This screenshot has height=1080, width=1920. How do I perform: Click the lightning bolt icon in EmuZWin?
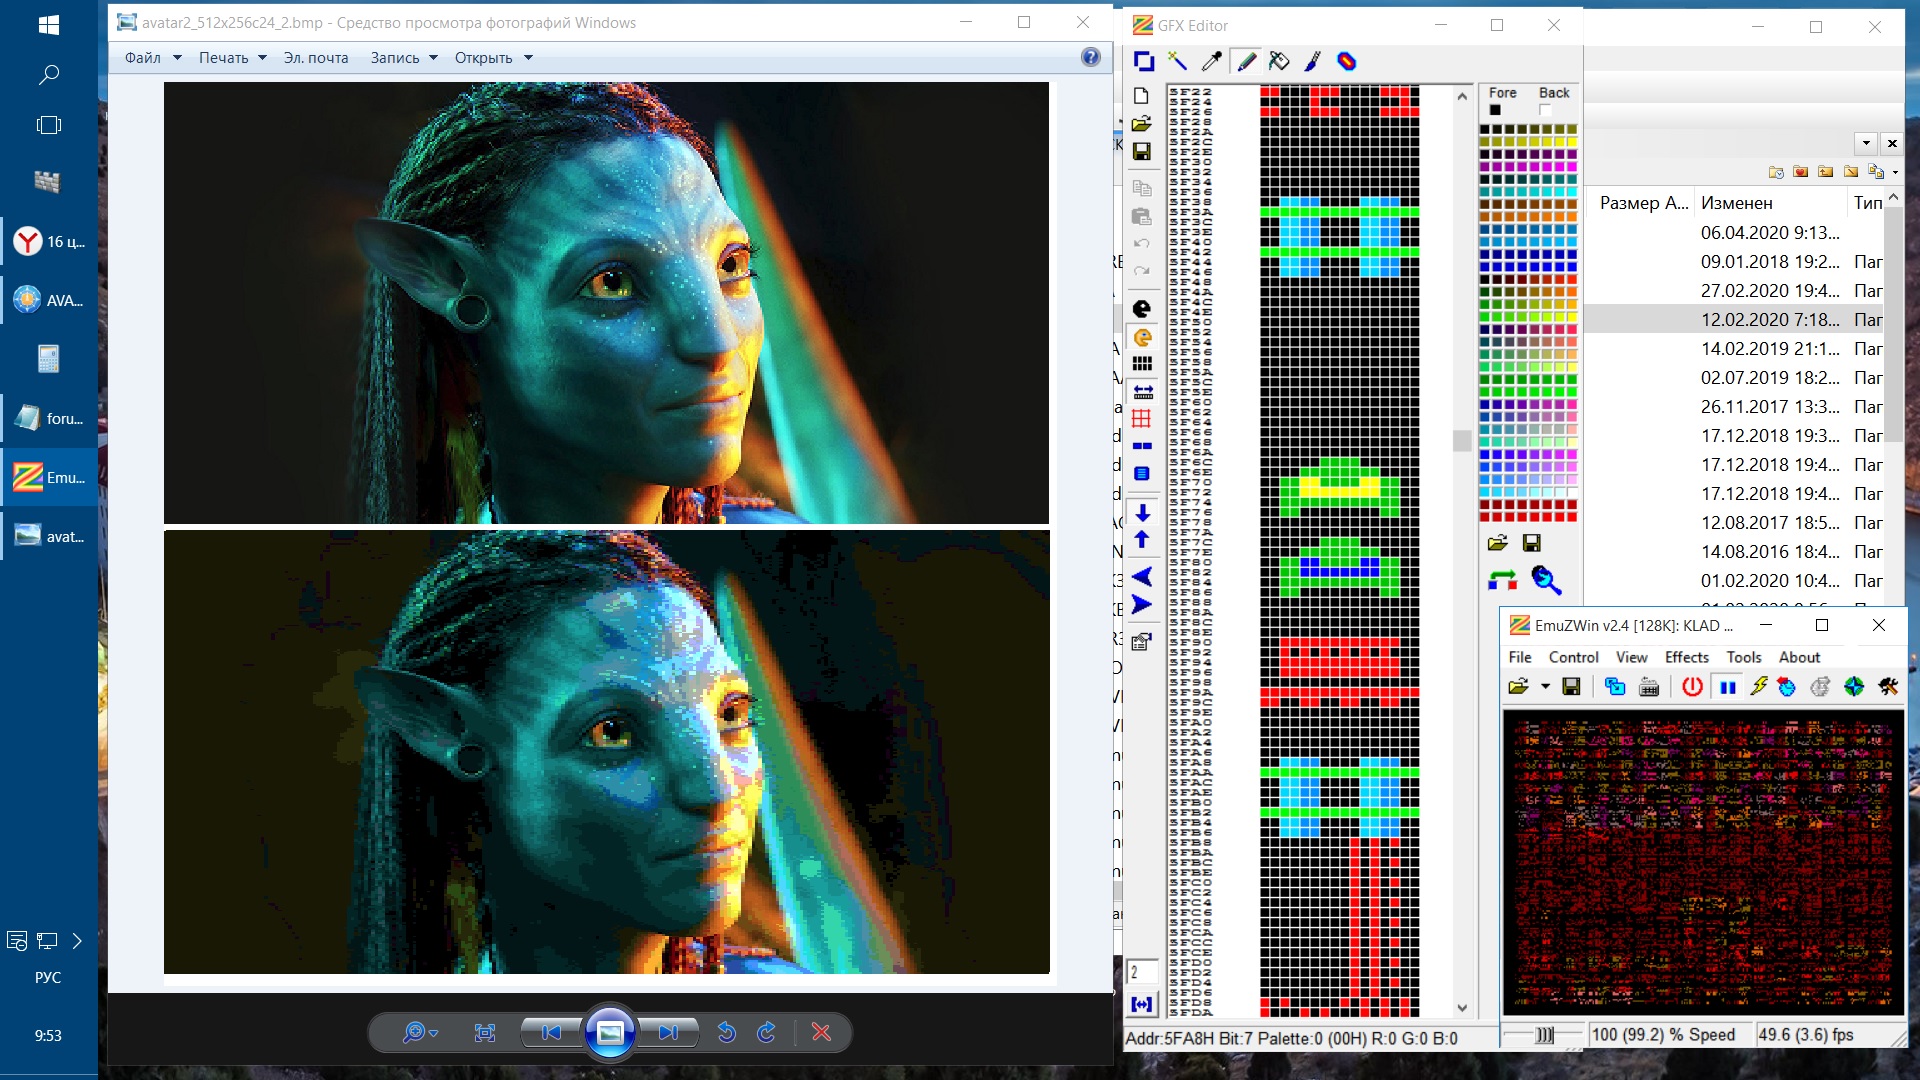[x=1759, y=687]
